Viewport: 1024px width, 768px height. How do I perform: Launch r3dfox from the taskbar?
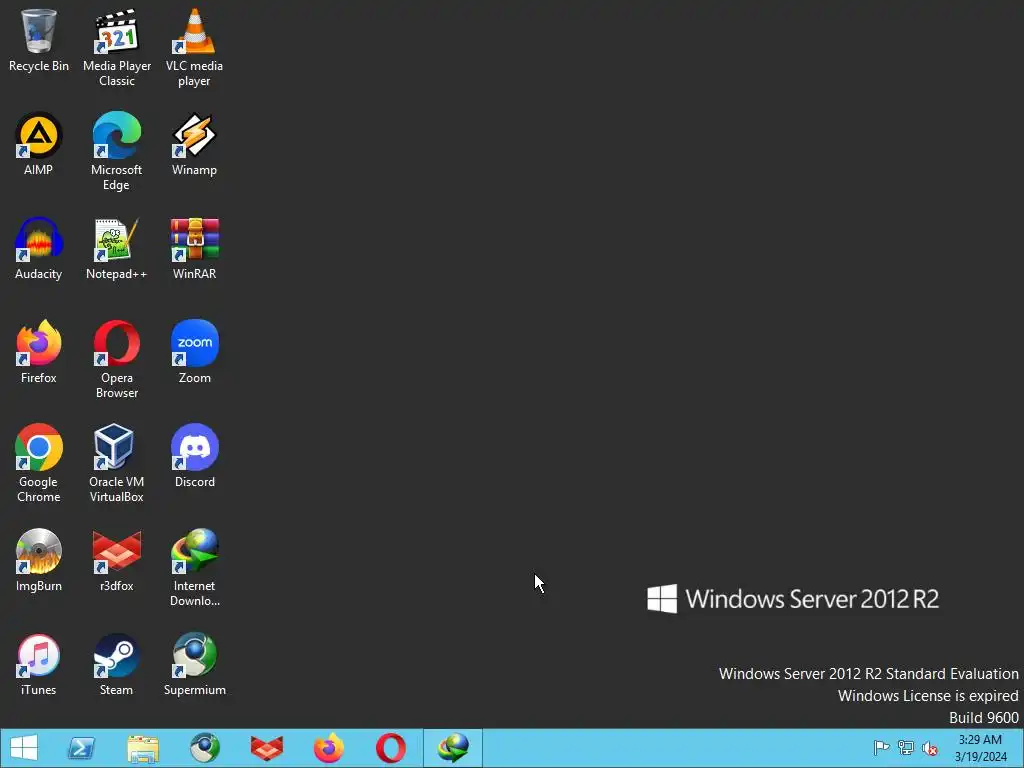[x=266, y=748]
